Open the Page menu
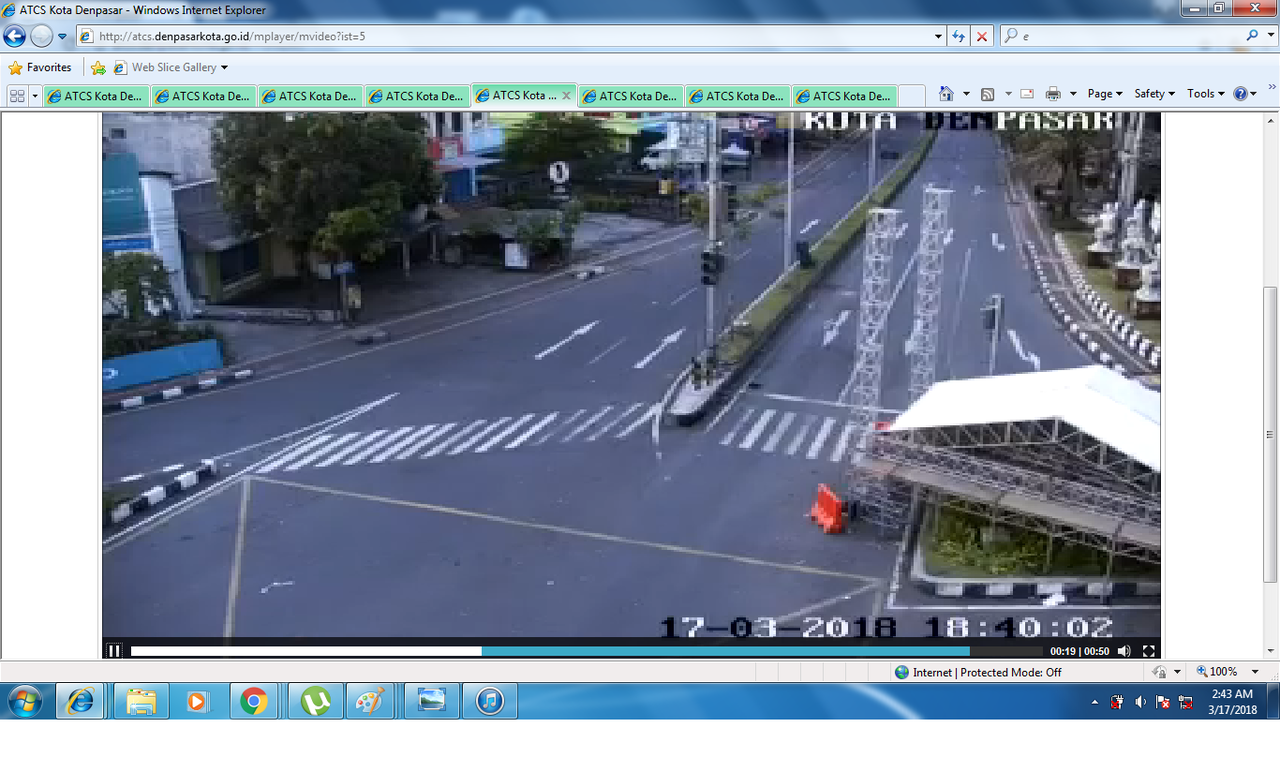The width and height of the screenshot is (1280, 772). tap(1105, 94)
